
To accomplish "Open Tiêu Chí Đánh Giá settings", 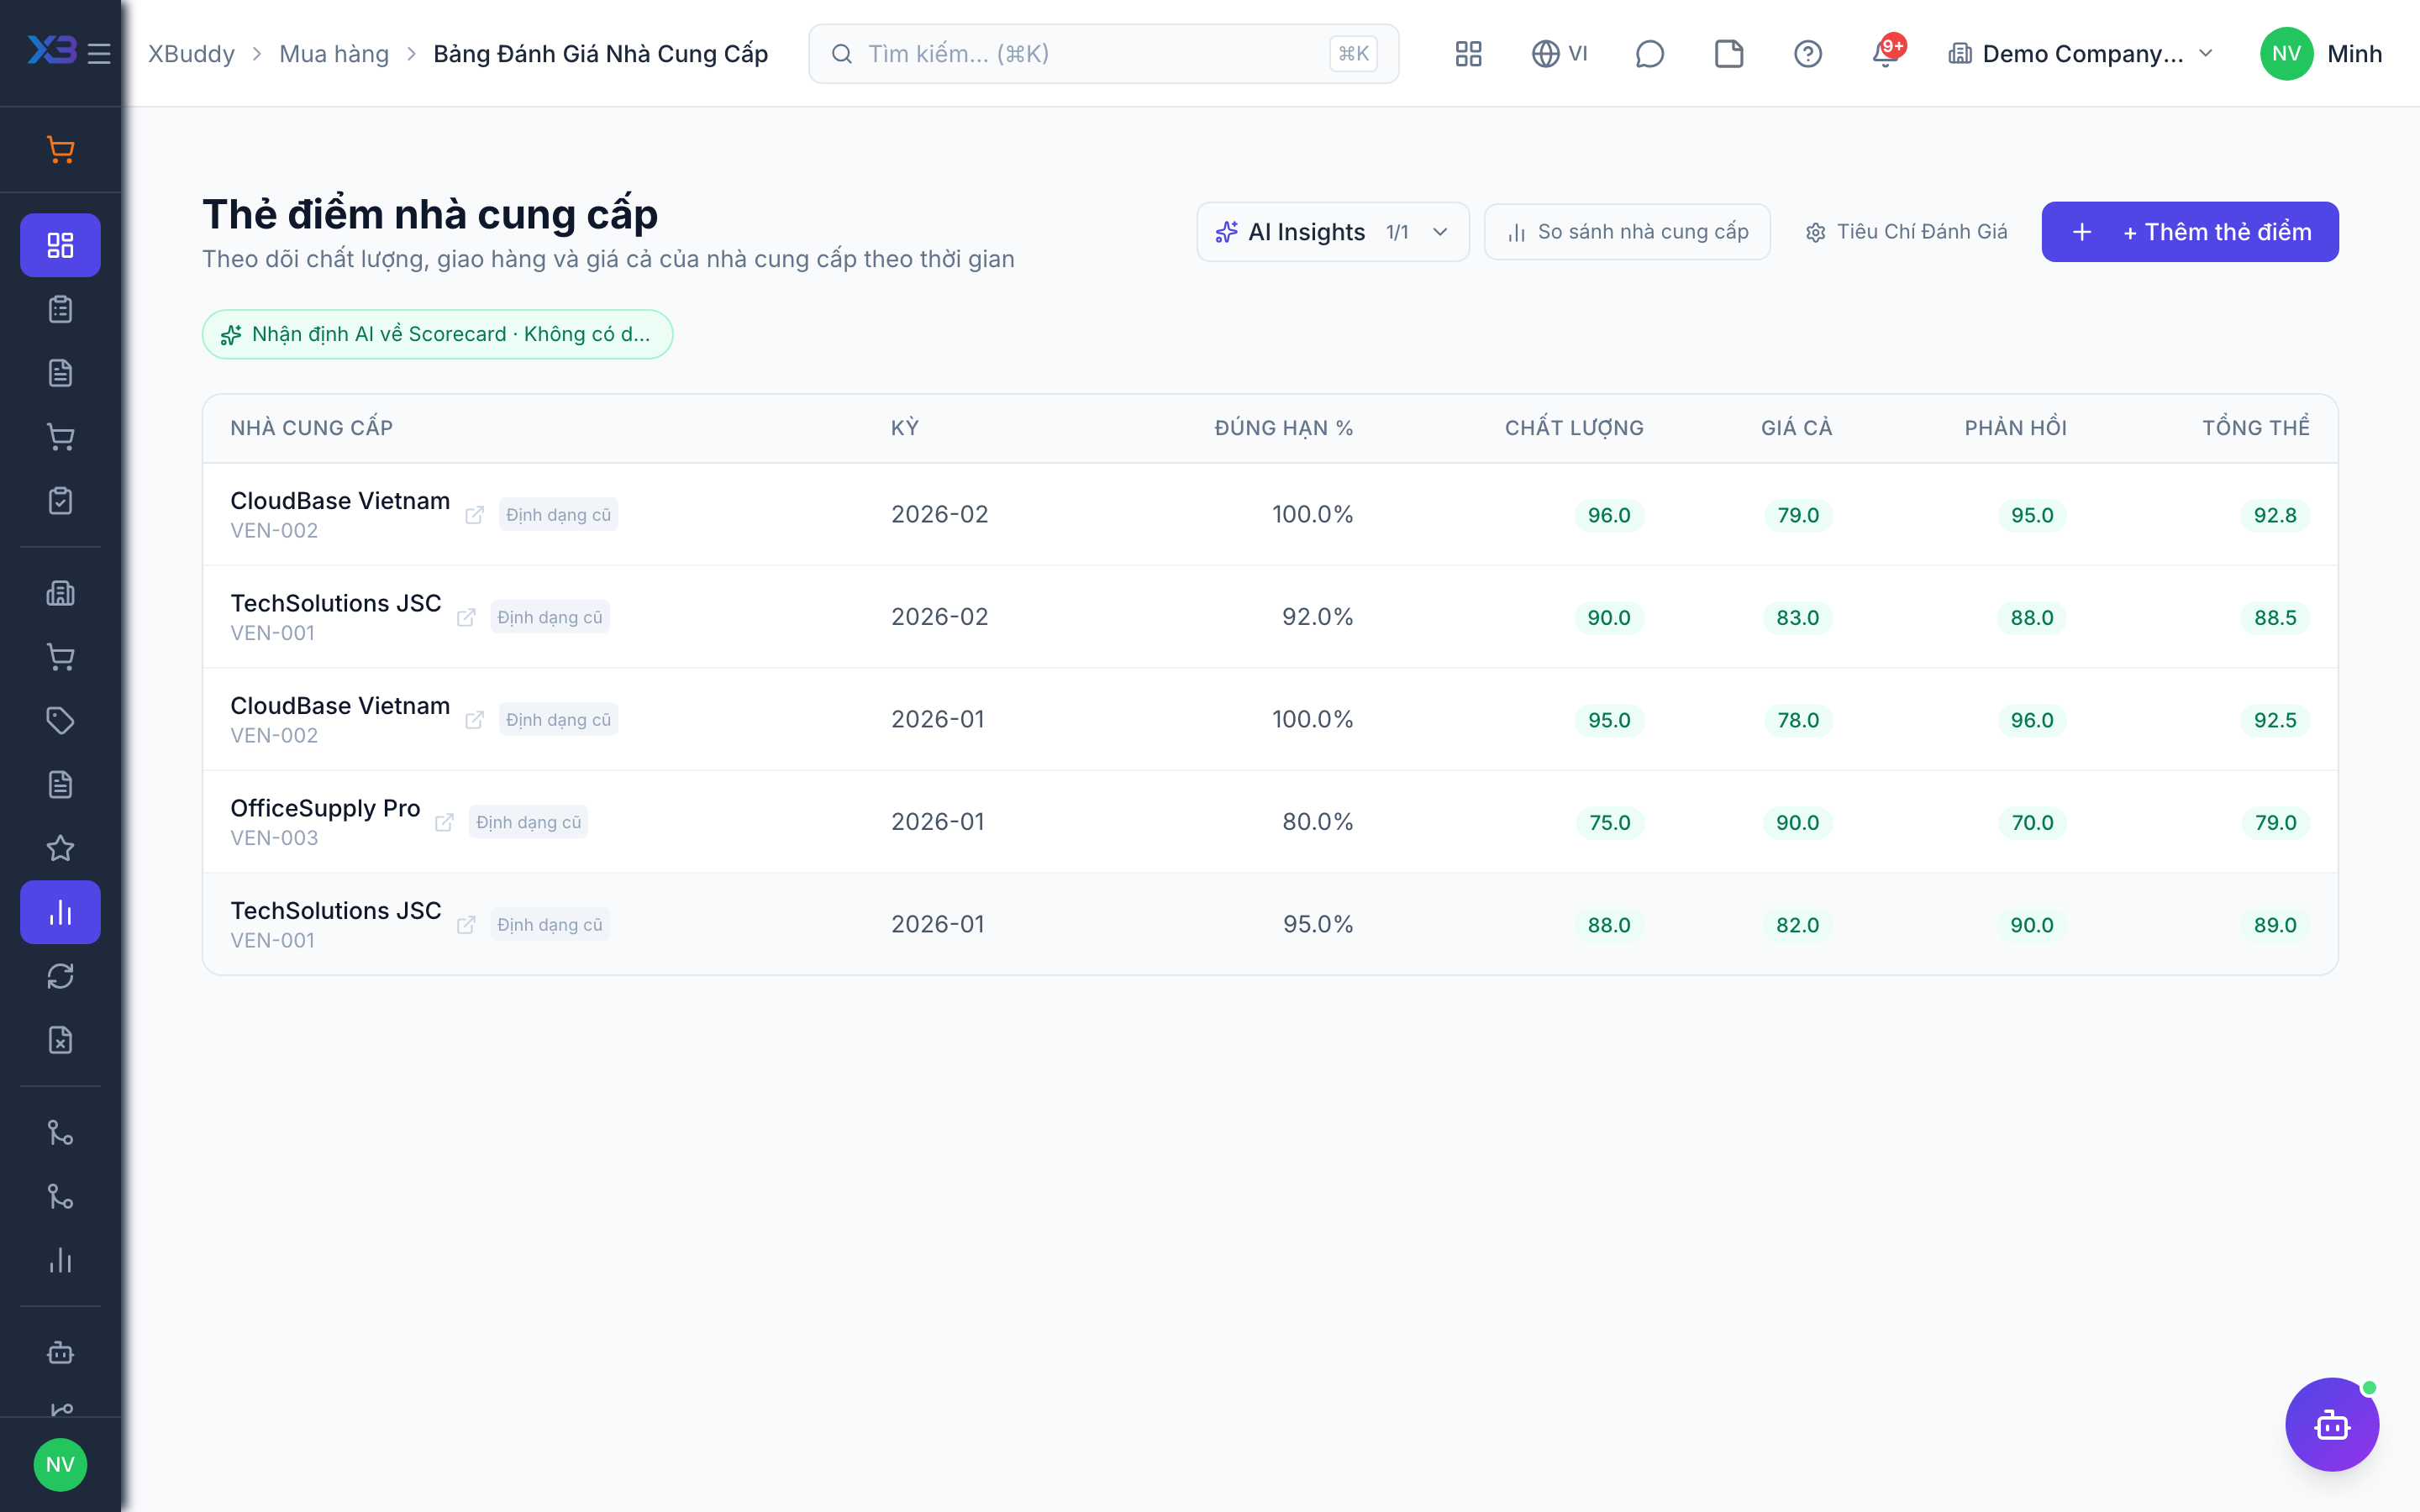I will [x=1906, y=232].
